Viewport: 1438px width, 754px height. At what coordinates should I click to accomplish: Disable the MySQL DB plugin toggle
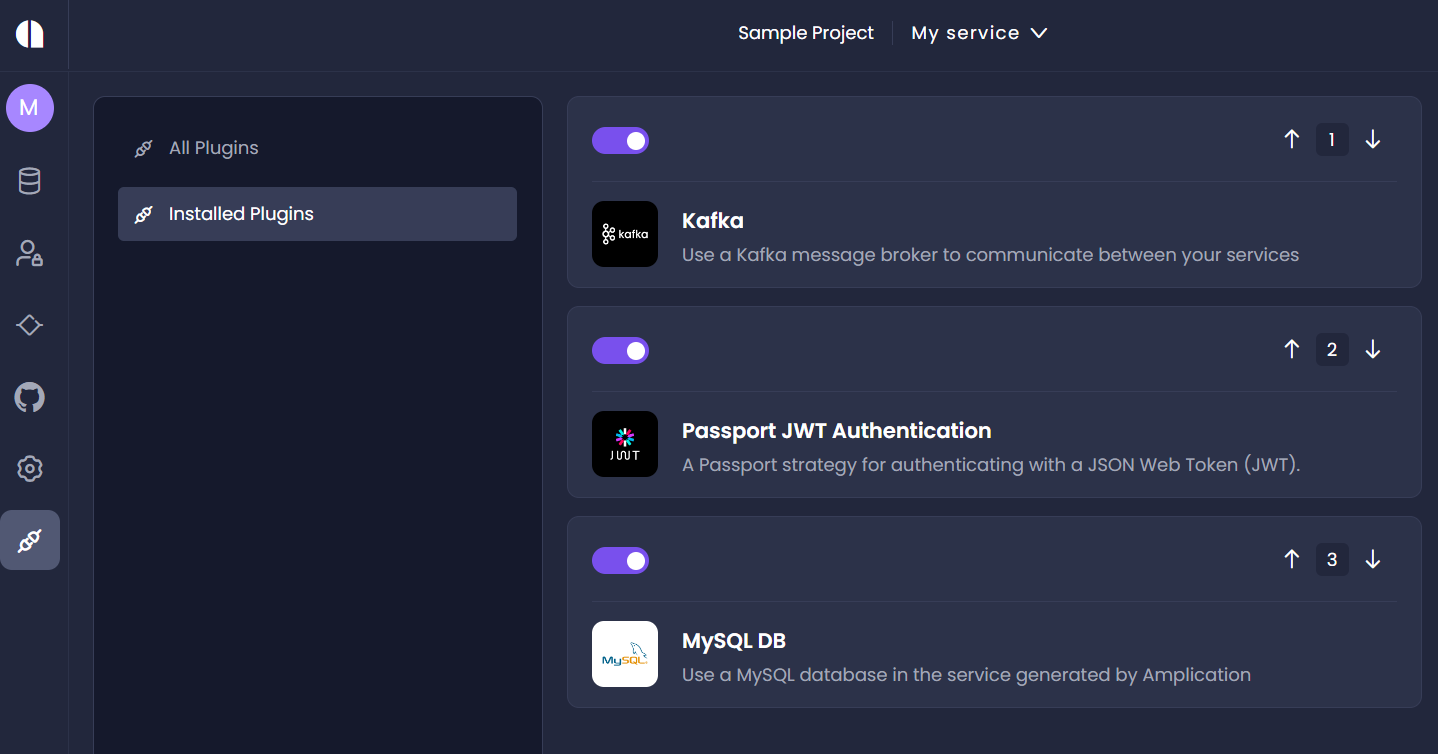pyautogui.click(x=620, y=561)
